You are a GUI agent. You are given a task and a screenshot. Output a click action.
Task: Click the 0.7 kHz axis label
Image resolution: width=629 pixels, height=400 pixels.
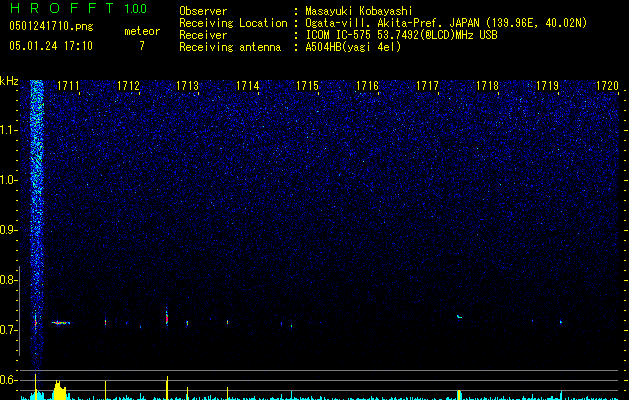[x=8, y=330]
